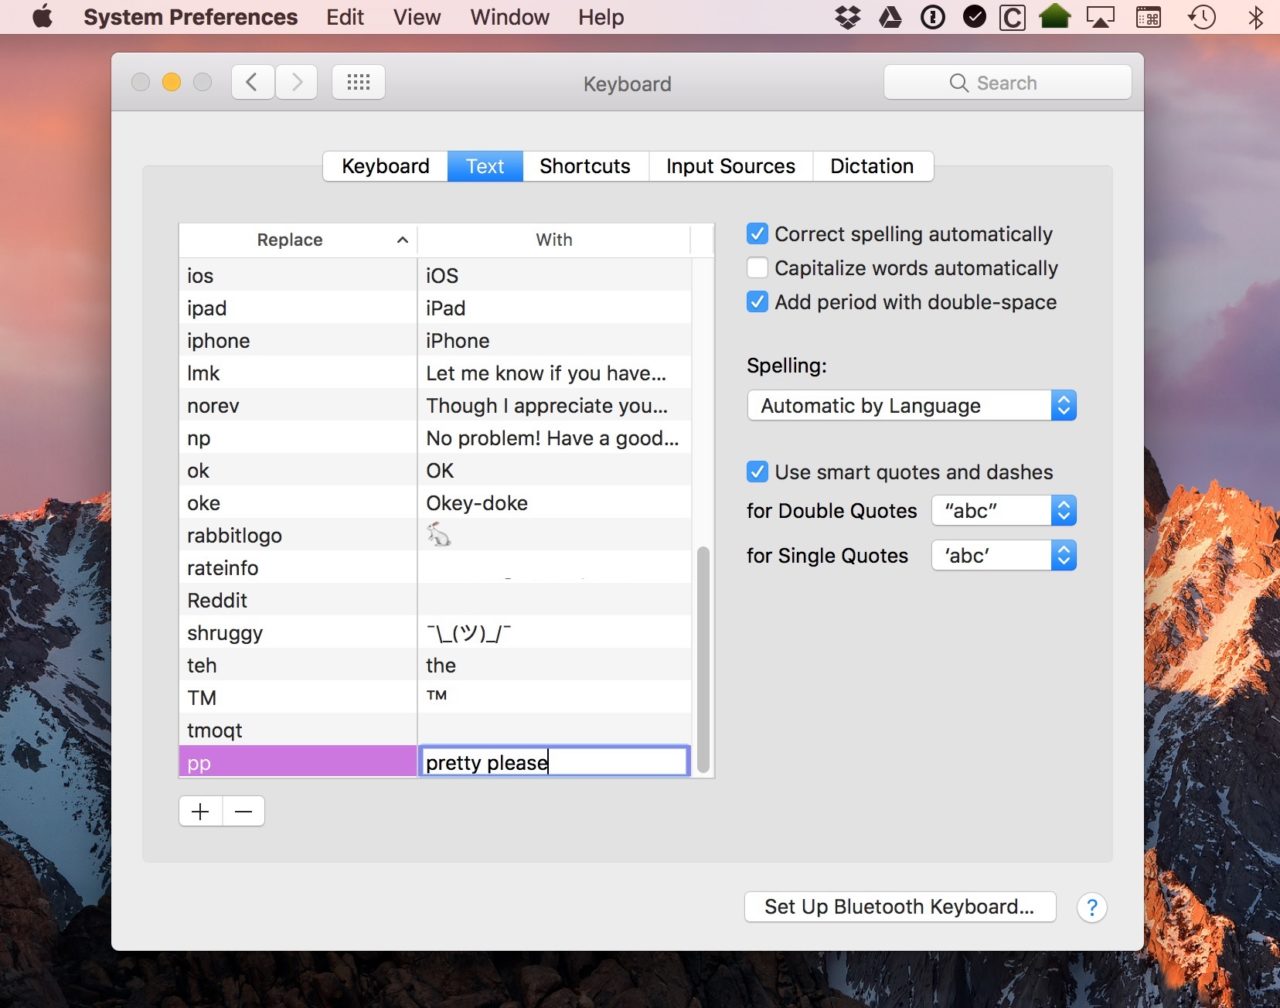The width and height of the screenshot is (1280, 1008).
Task: Select the 'rateinfo' replace entry
Action: click(222, 568)
